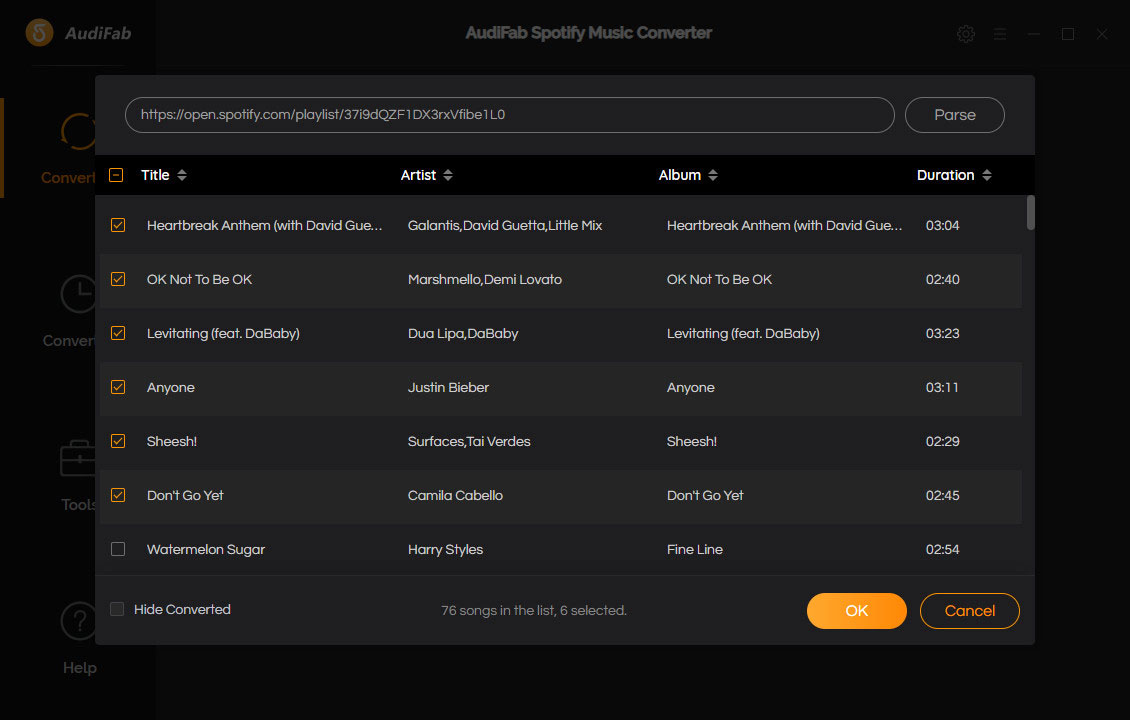
Task: Sort songs by Title column arrows
Action: tap(182, 175)
